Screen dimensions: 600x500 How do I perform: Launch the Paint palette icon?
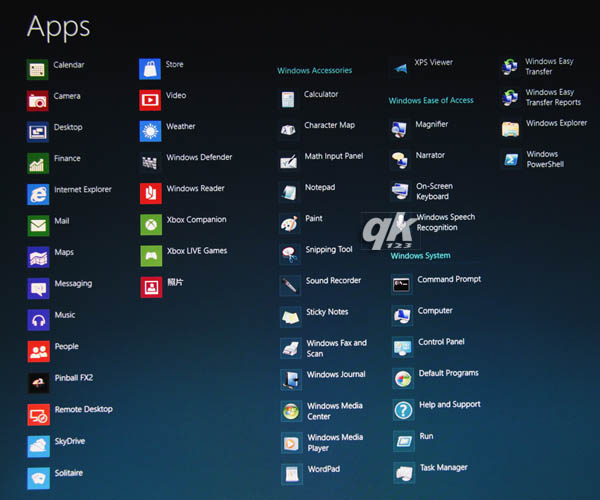290,224
